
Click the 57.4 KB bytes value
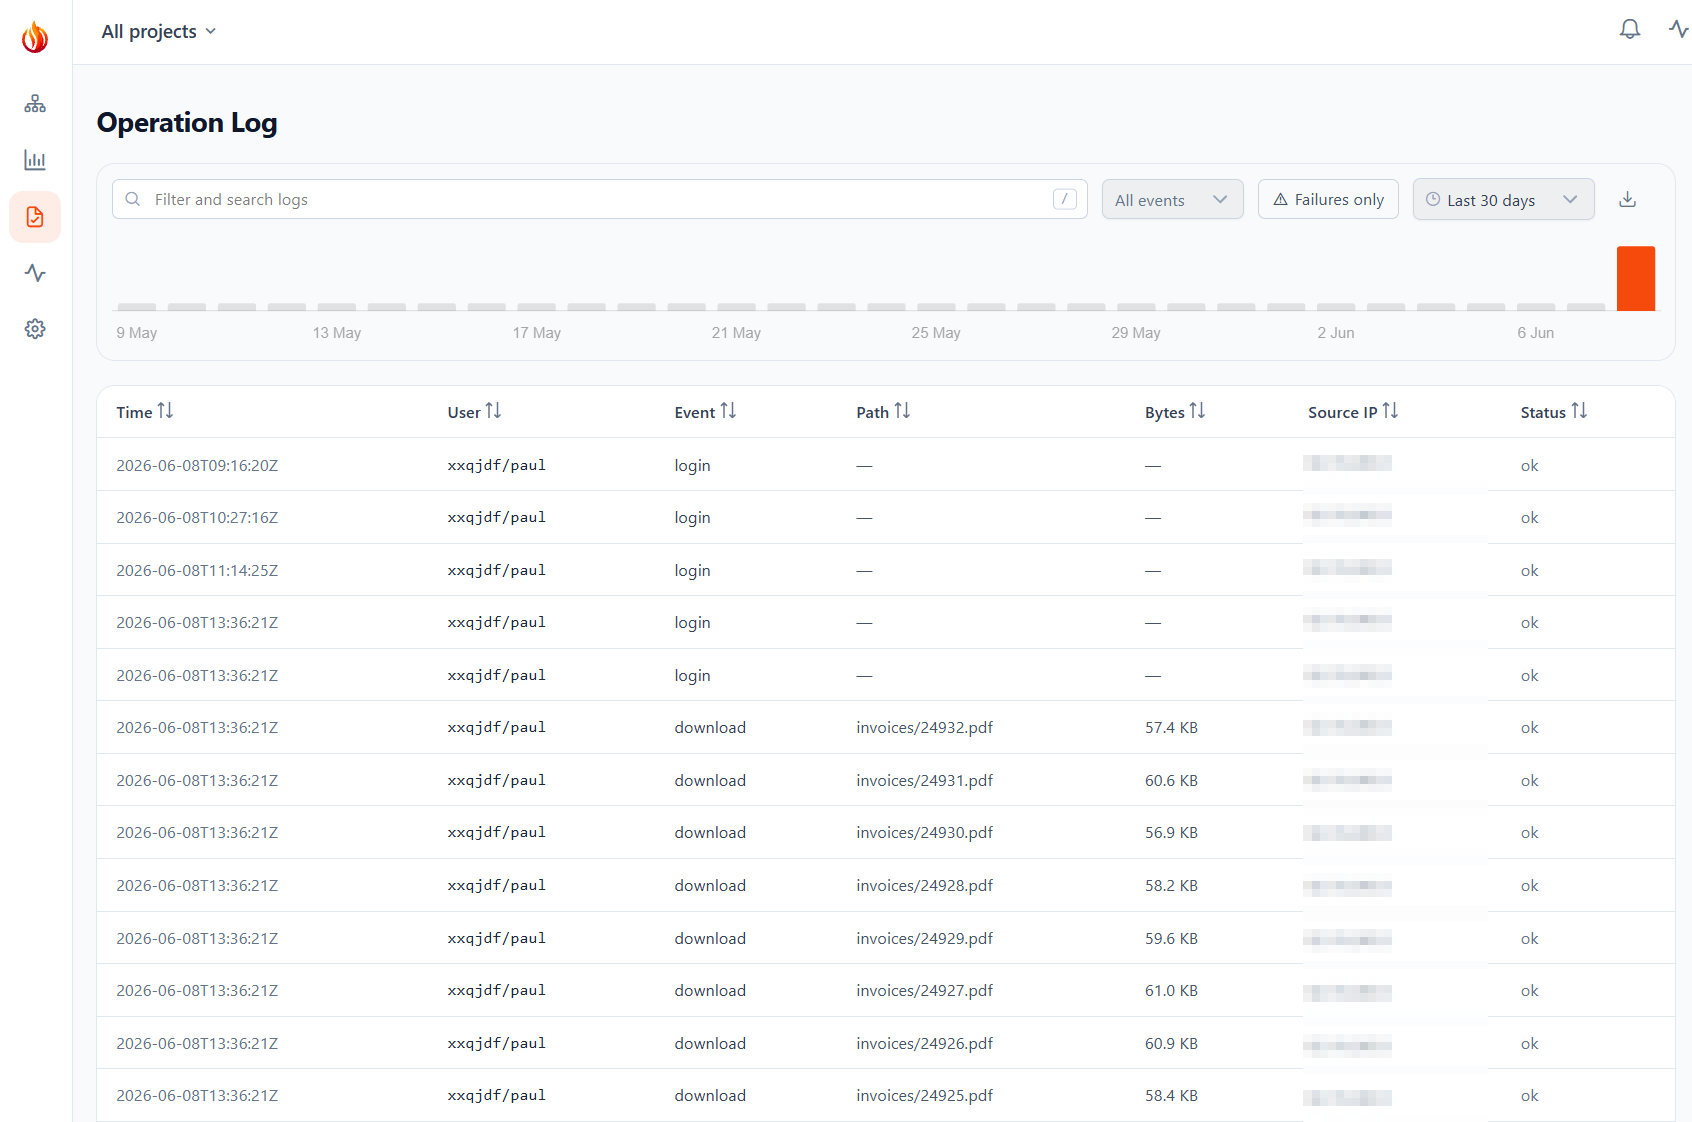pos(1171,727)
